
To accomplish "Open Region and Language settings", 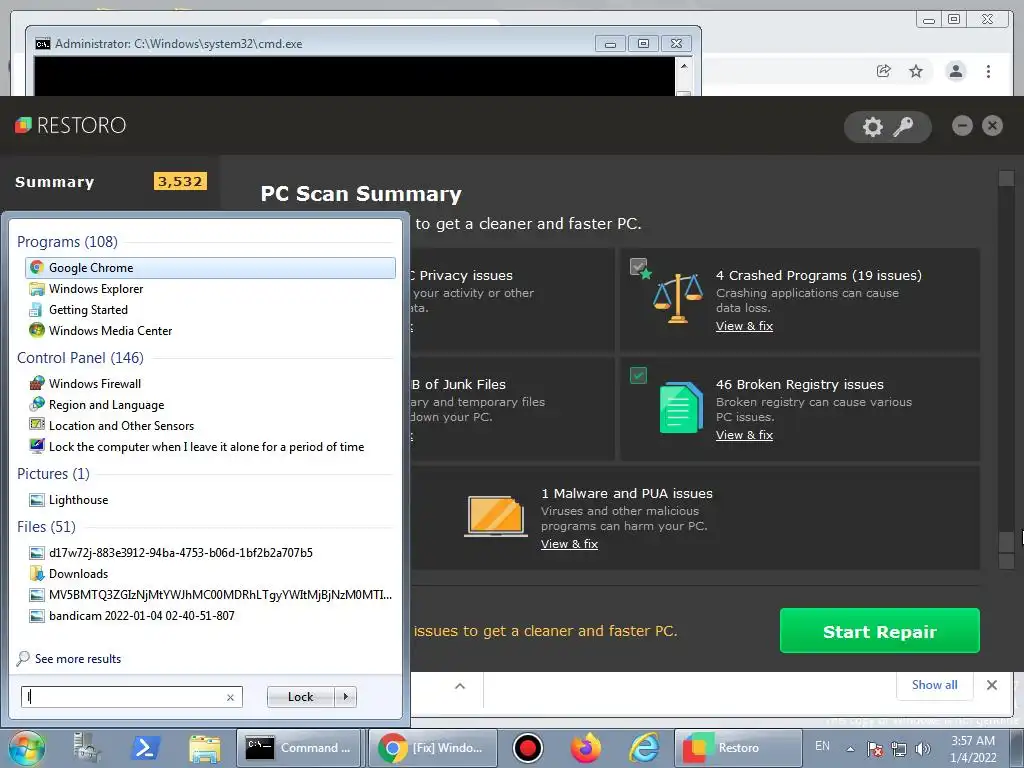I will (x=210, y=405).
